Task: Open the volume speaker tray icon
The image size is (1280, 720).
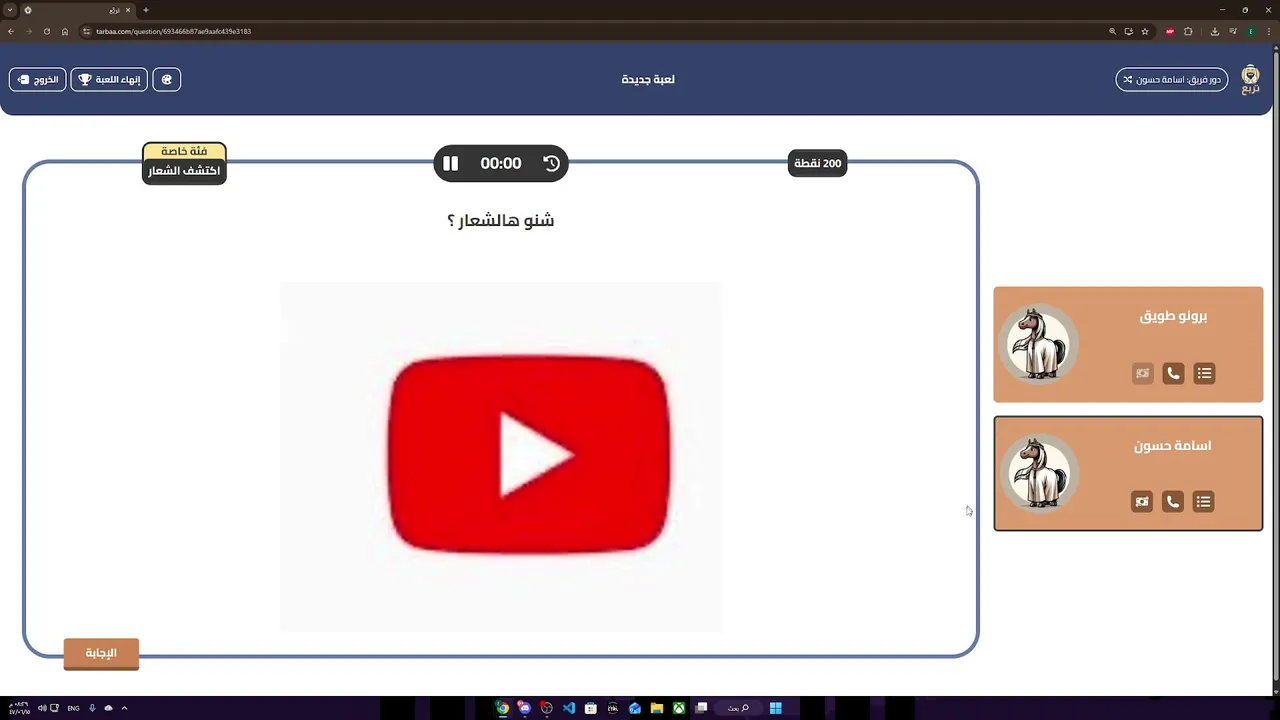Action: [x=42, y=708]
